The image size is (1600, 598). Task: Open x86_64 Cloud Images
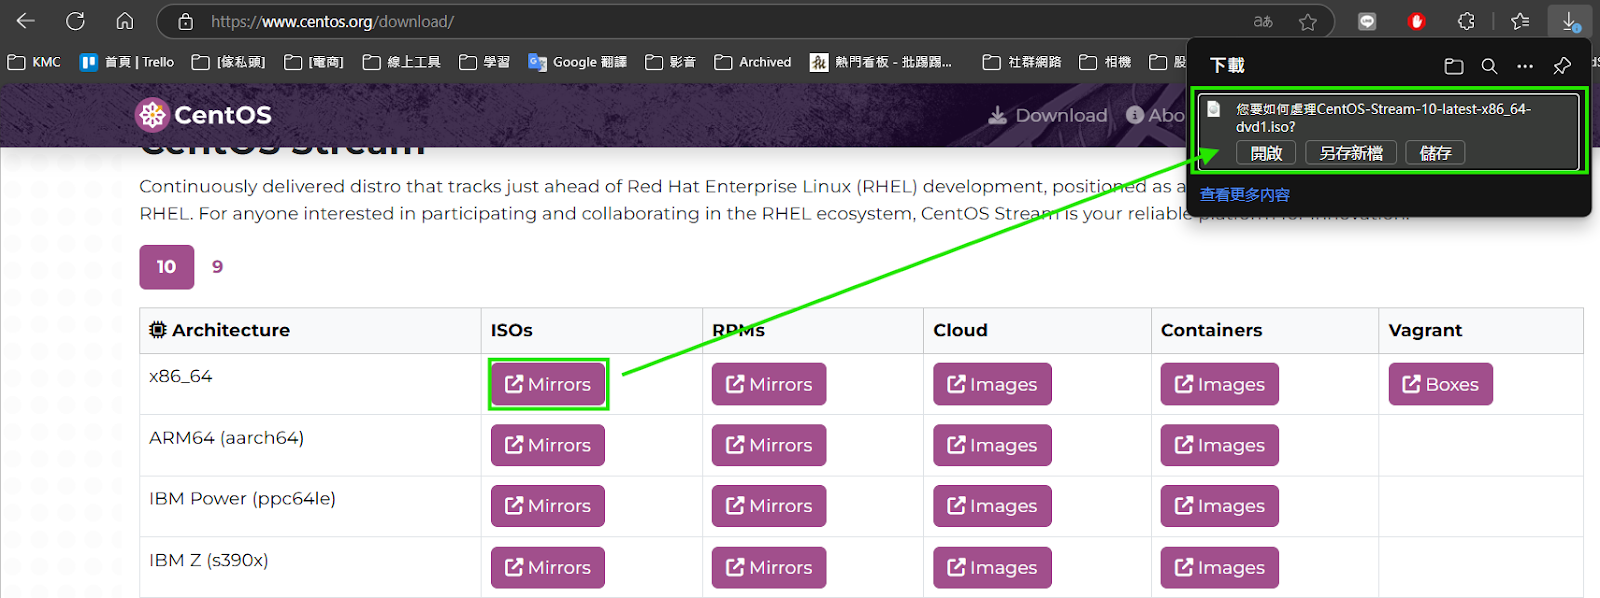pos(992,384)
